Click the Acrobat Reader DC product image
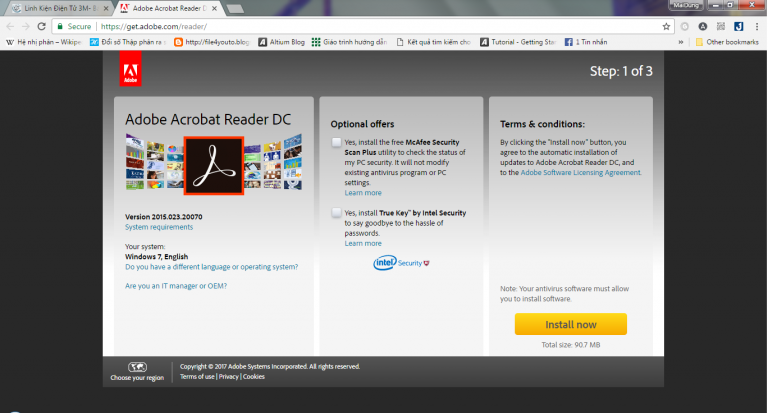The image size is (768, 413). pos(214,165)
